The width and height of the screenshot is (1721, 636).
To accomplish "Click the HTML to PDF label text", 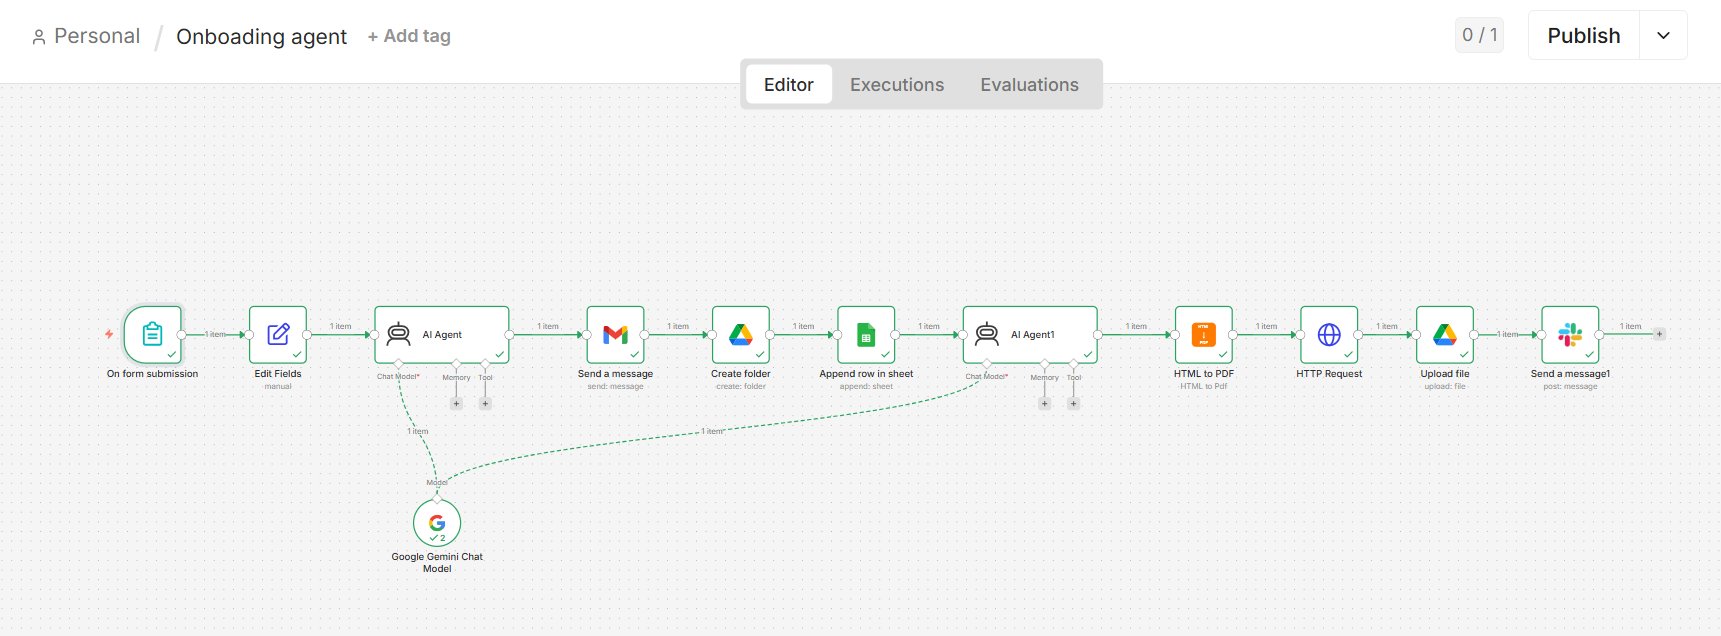I will click(x=1204, y=374).
